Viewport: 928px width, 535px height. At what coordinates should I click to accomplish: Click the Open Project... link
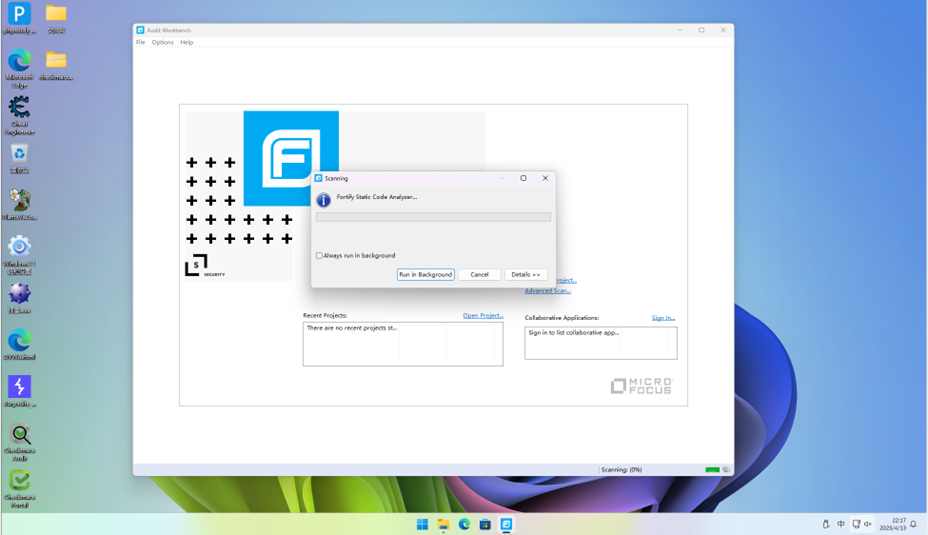[483, 315]
